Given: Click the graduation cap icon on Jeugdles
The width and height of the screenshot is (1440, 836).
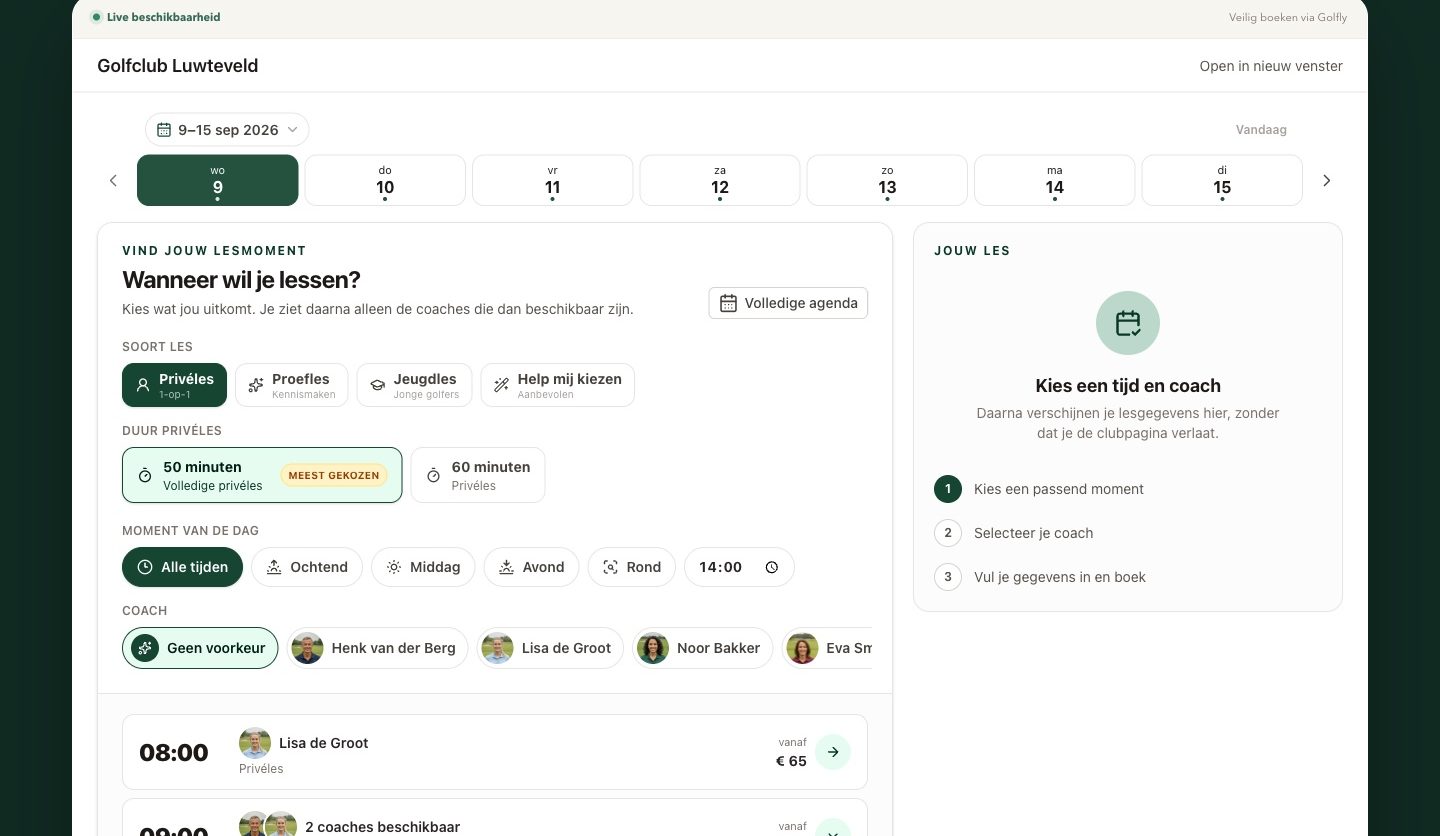Looking at the screenshot, I should (377, 385).
